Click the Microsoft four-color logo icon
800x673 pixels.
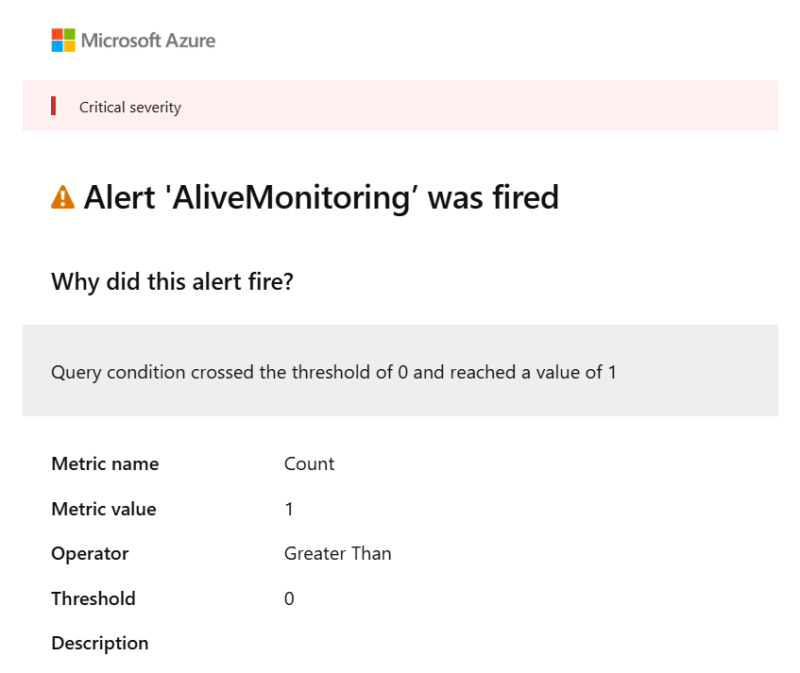pos(63,40)
